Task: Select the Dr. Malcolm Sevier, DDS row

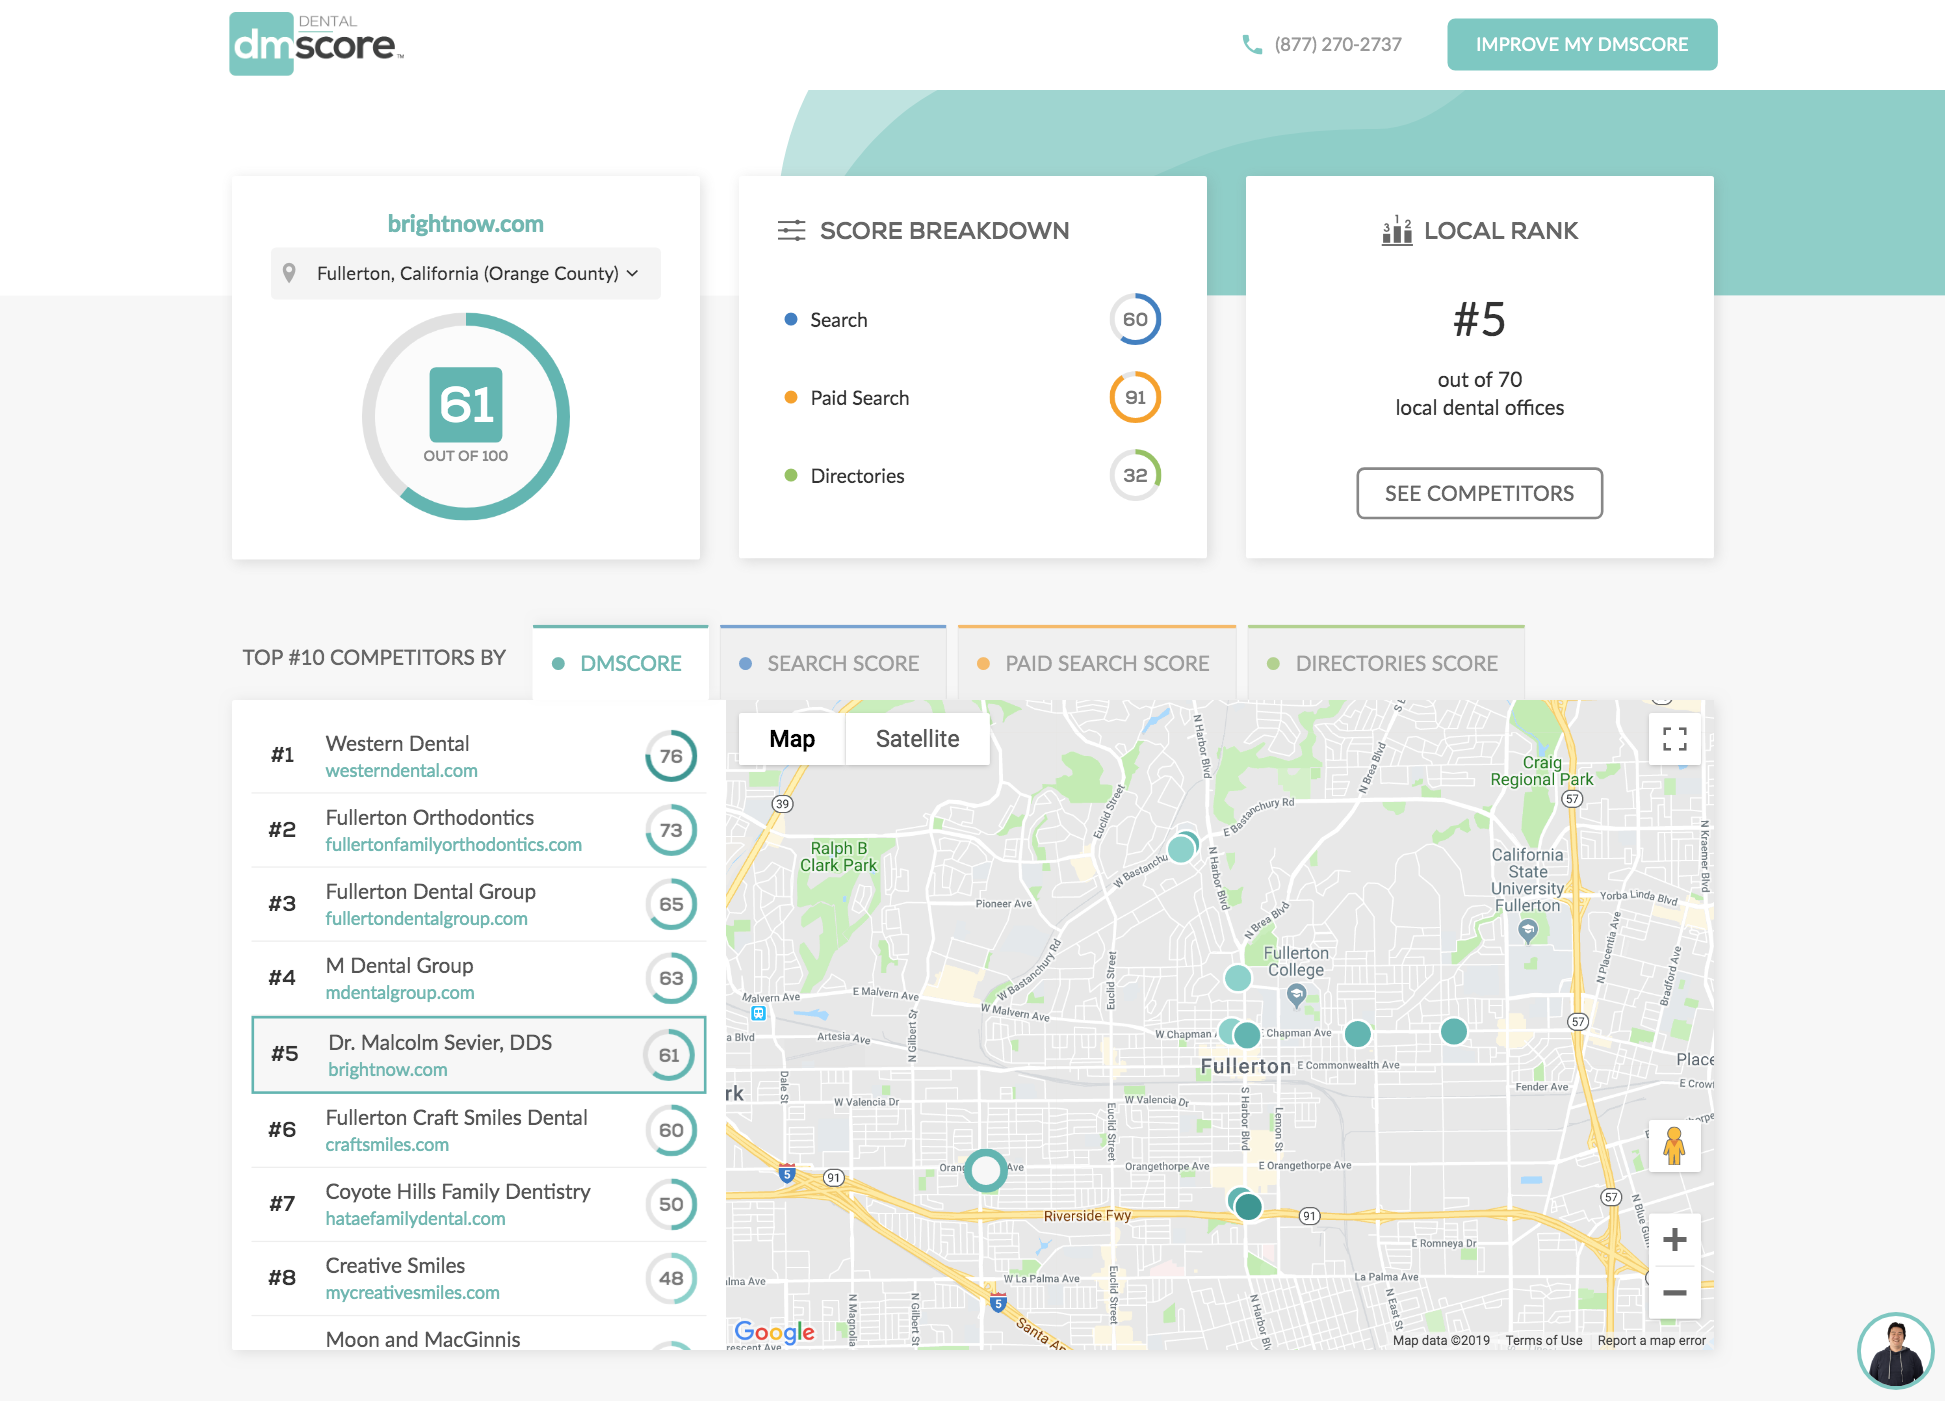Action: pyautogui.click(x=478, y=1055)
